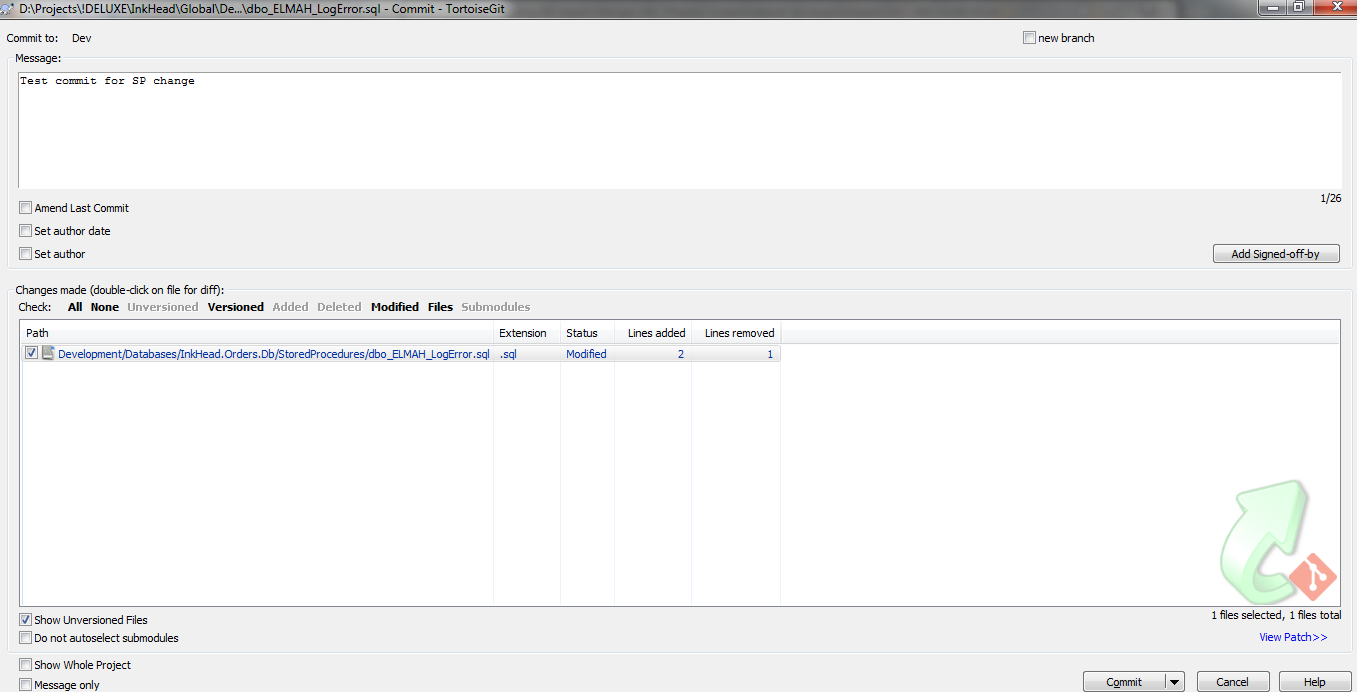Screen dimensions: 1357x692
Task: Enable the new branch checkbox
Action: coord(1029,38)
